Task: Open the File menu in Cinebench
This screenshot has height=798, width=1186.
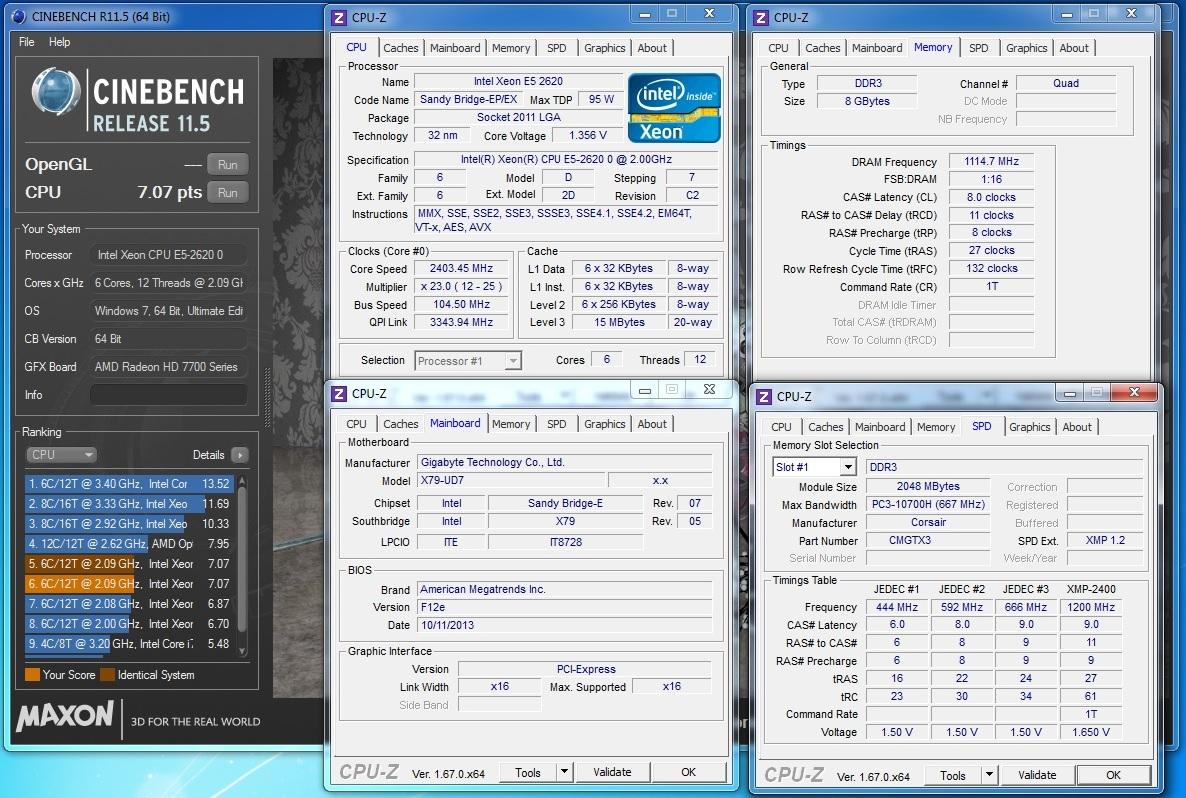Action: click(x=26, y=42)
